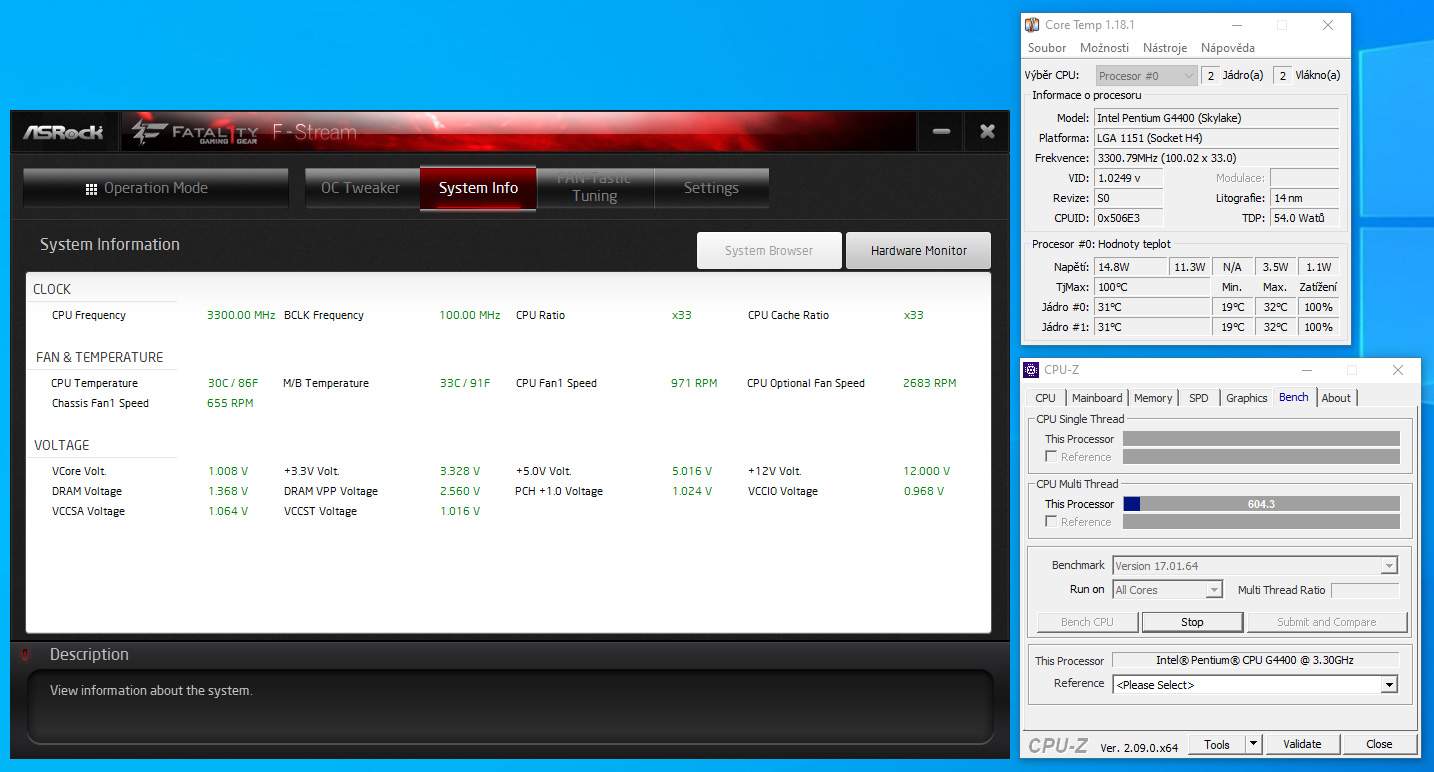
Task: Click the CPU-Z title icon
Action: (1031, 370)
